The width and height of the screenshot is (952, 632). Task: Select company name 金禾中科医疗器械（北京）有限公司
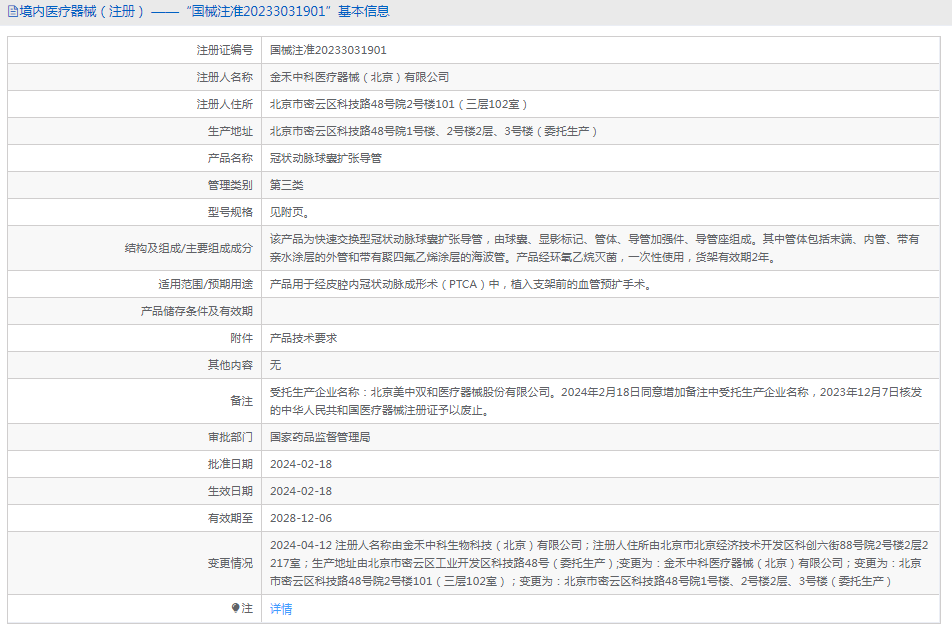coord(359,78)
